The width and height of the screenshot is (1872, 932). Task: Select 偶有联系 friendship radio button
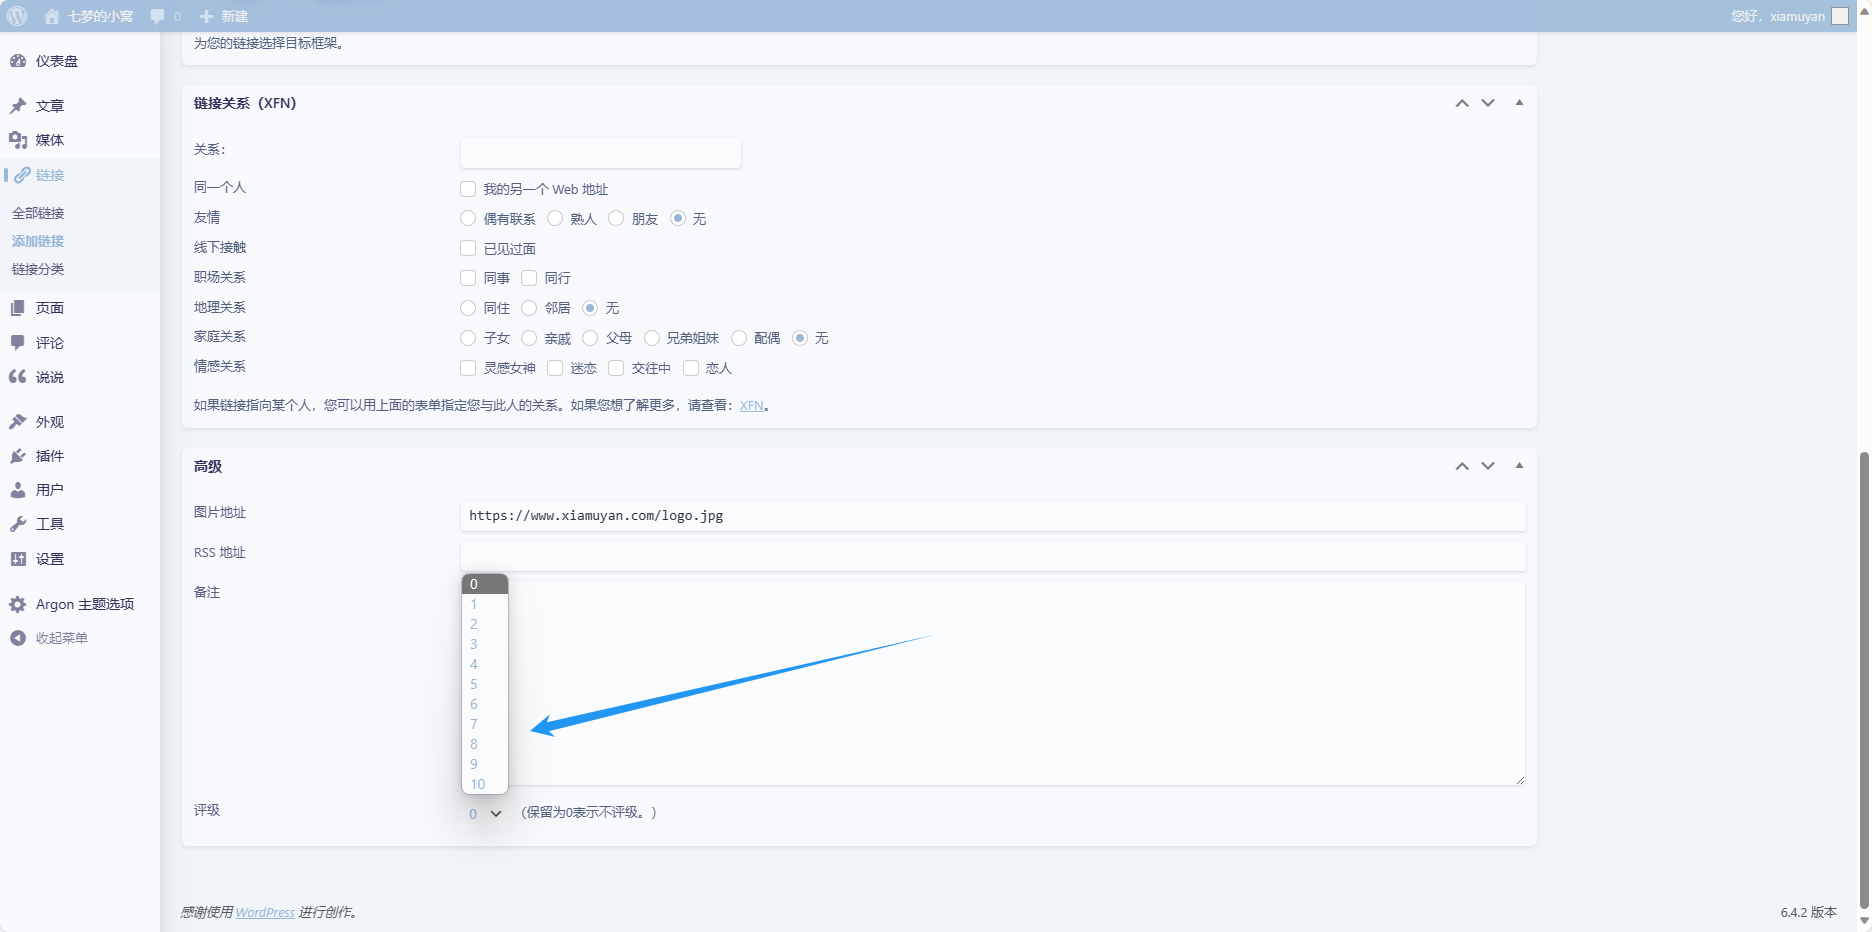click(x=468, y=218)
